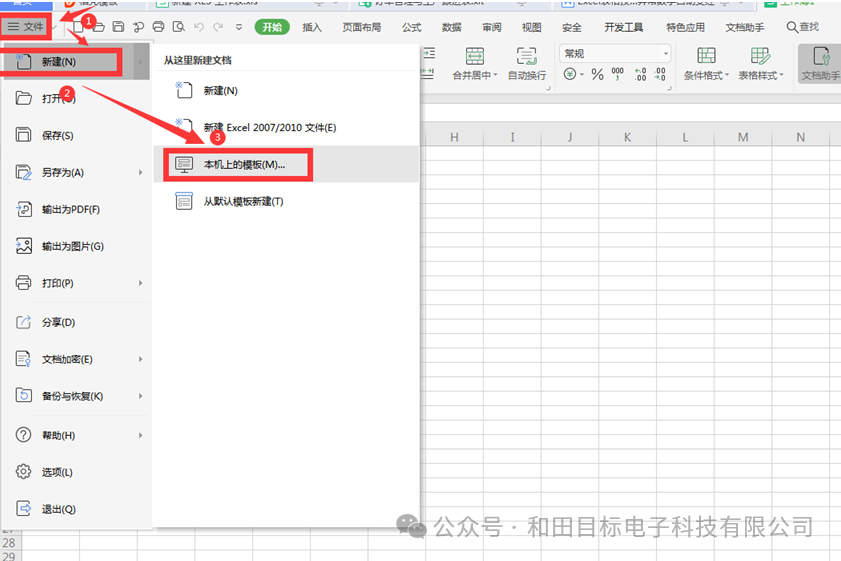Click the 打开 folder icon in file menu

click(23, 98)
